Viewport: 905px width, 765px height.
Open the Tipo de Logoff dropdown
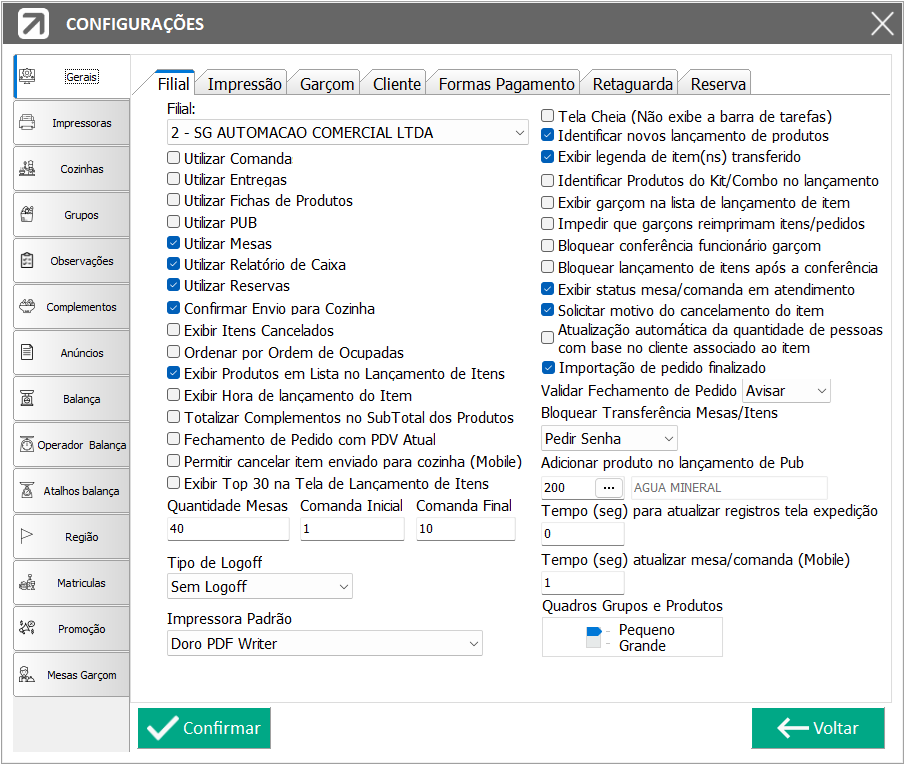[260, 586]
